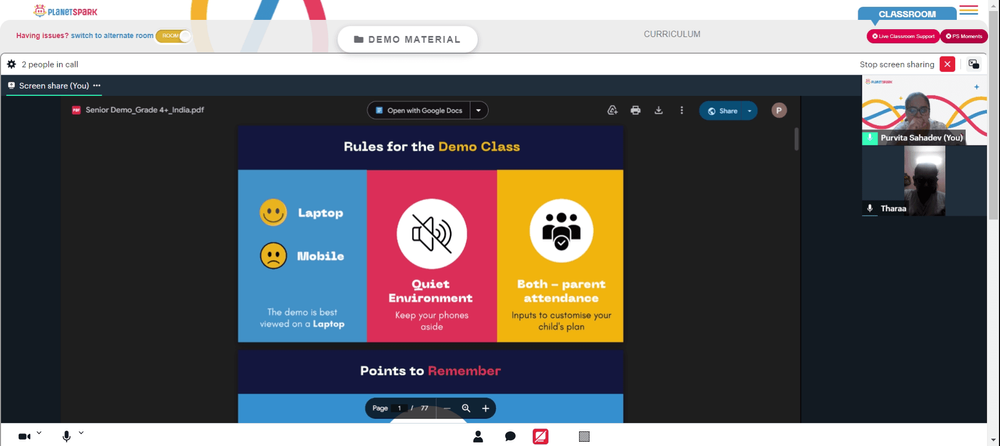Download the PDF file
The width and height of the screenshot is (1000, 446).
658,110
